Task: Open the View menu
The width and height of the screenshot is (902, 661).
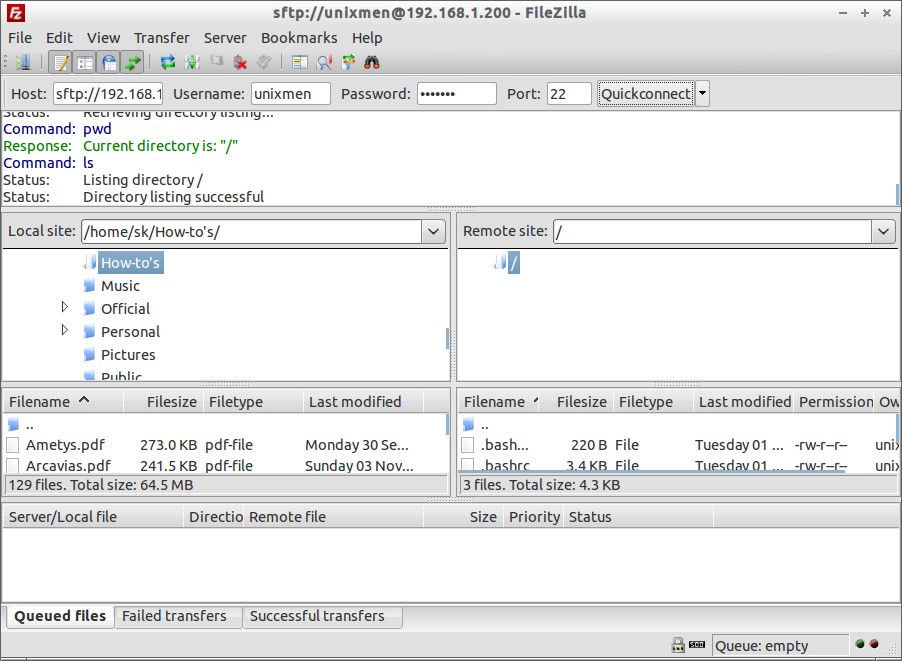Action: click(x=104, y=38)
